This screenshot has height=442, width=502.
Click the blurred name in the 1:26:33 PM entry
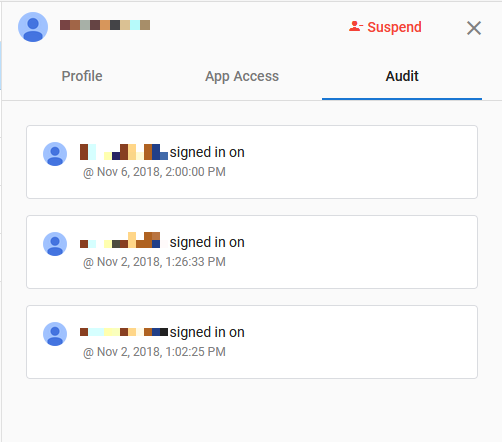click(x=120, y=240)
